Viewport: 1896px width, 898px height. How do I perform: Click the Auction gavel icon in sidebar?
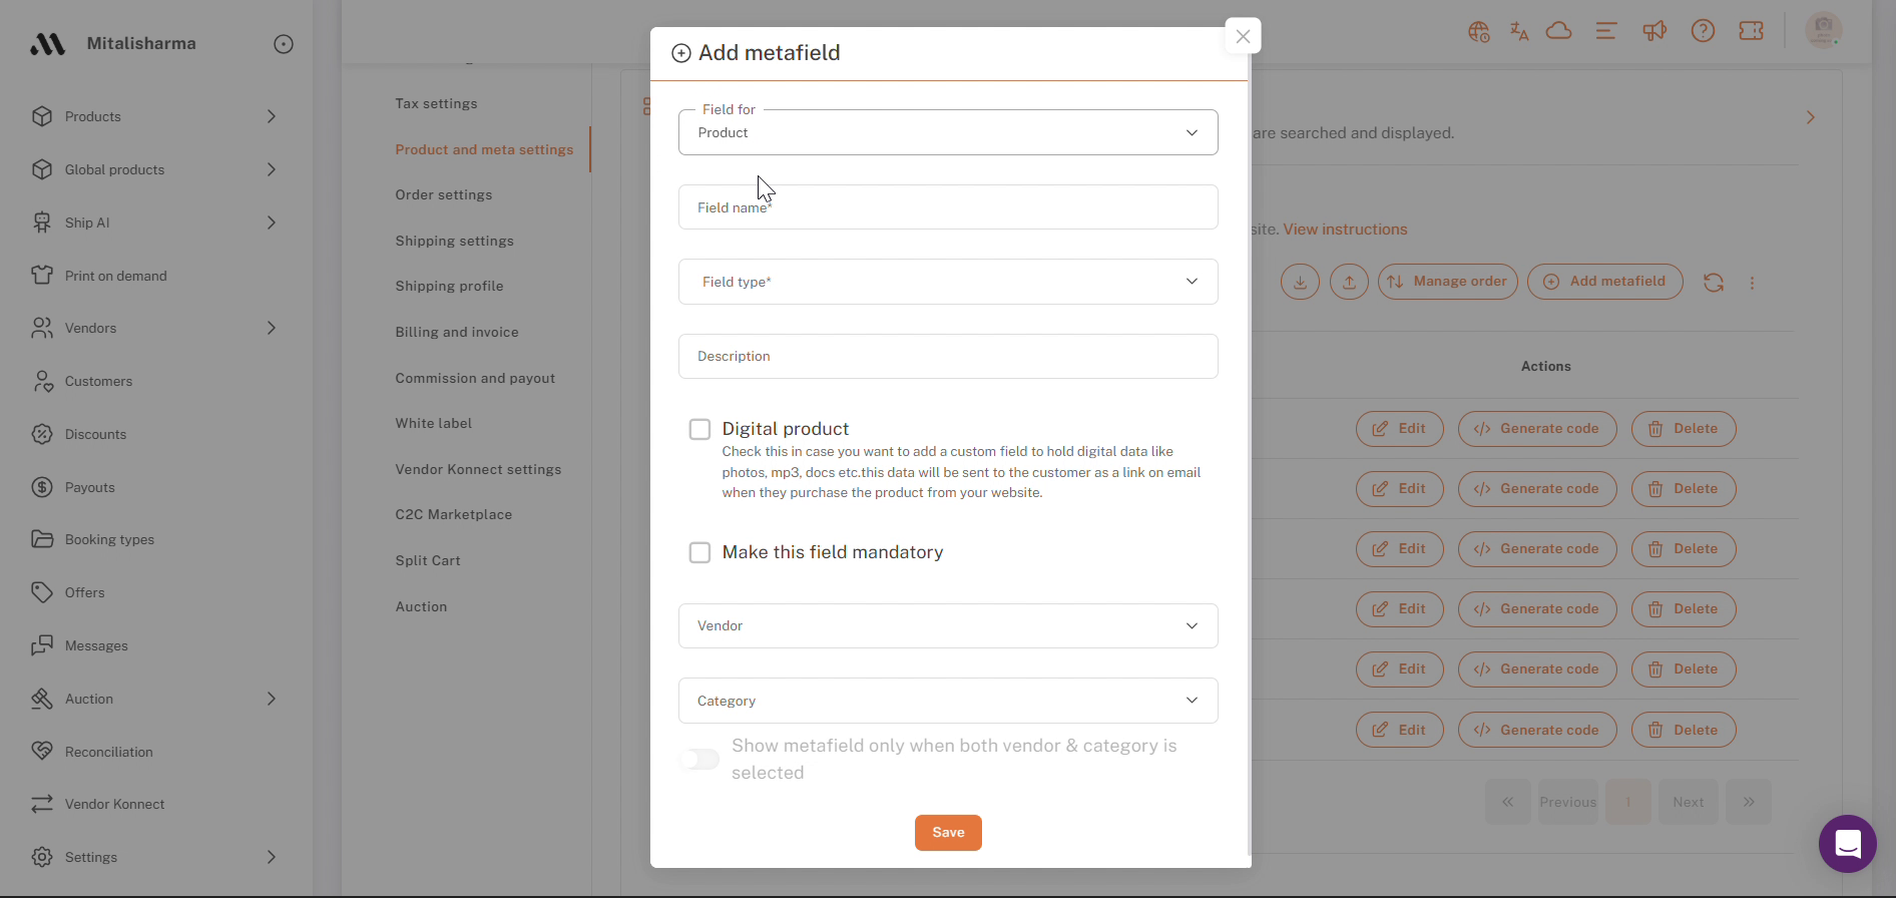tap(42, 699)
